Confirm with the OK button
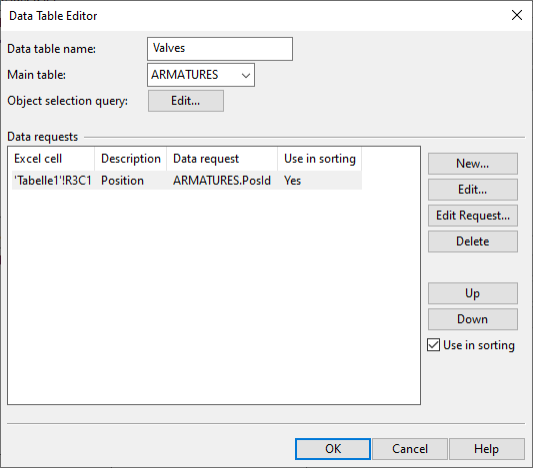The width and height of the screenshot is (533, 468). click(333, 449)
